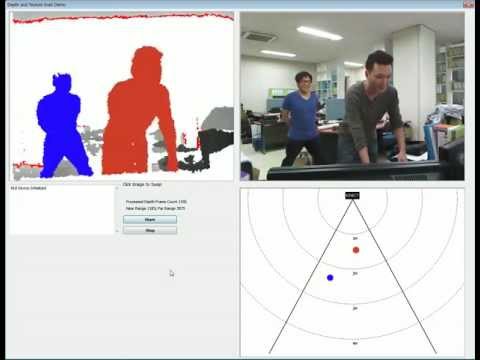
Task: Close the demo window
Action: tap(469, 4)
